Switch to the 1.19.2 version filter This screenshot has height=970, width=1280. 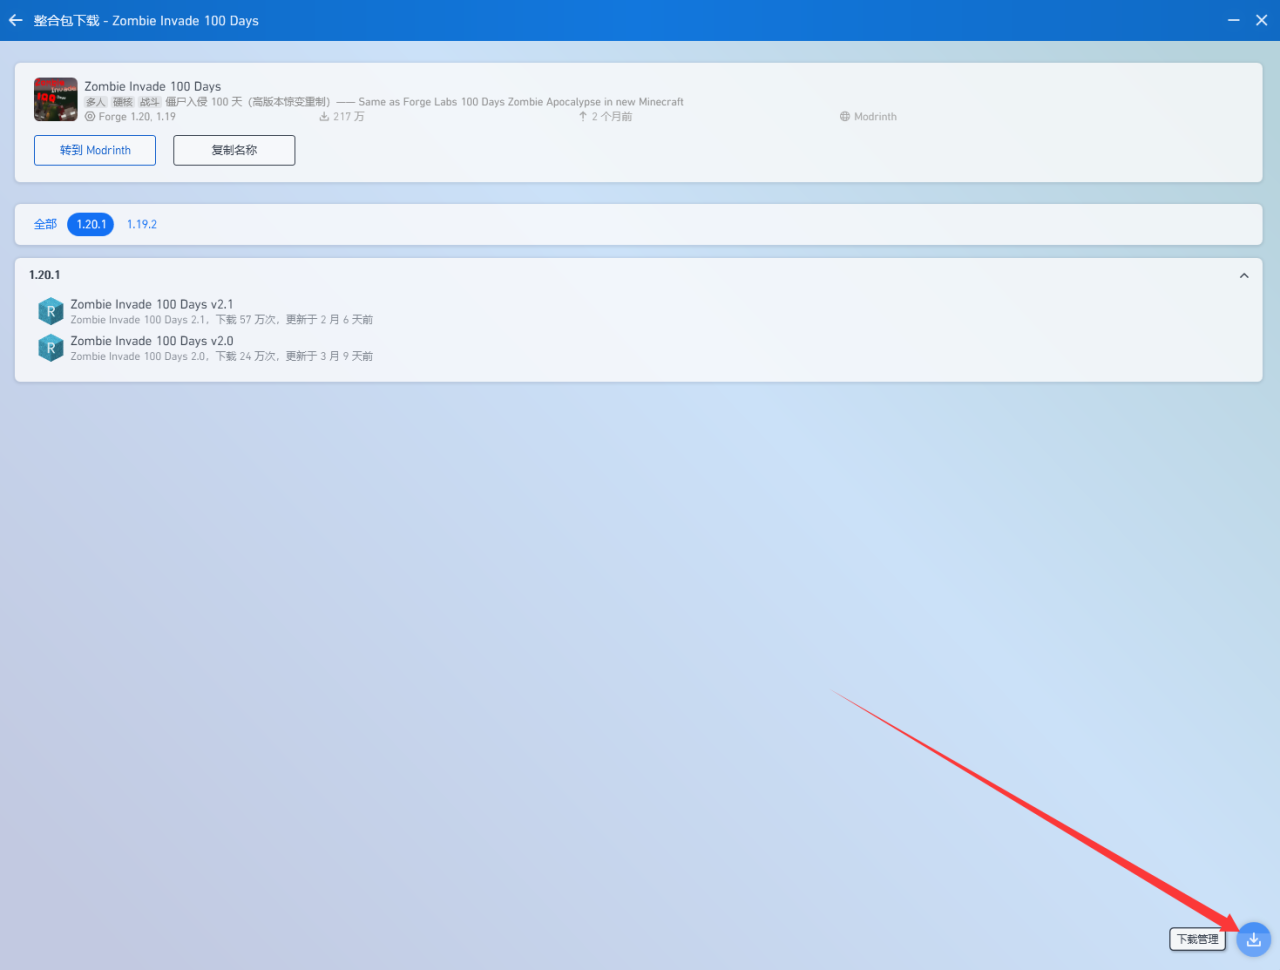(142, 224)
